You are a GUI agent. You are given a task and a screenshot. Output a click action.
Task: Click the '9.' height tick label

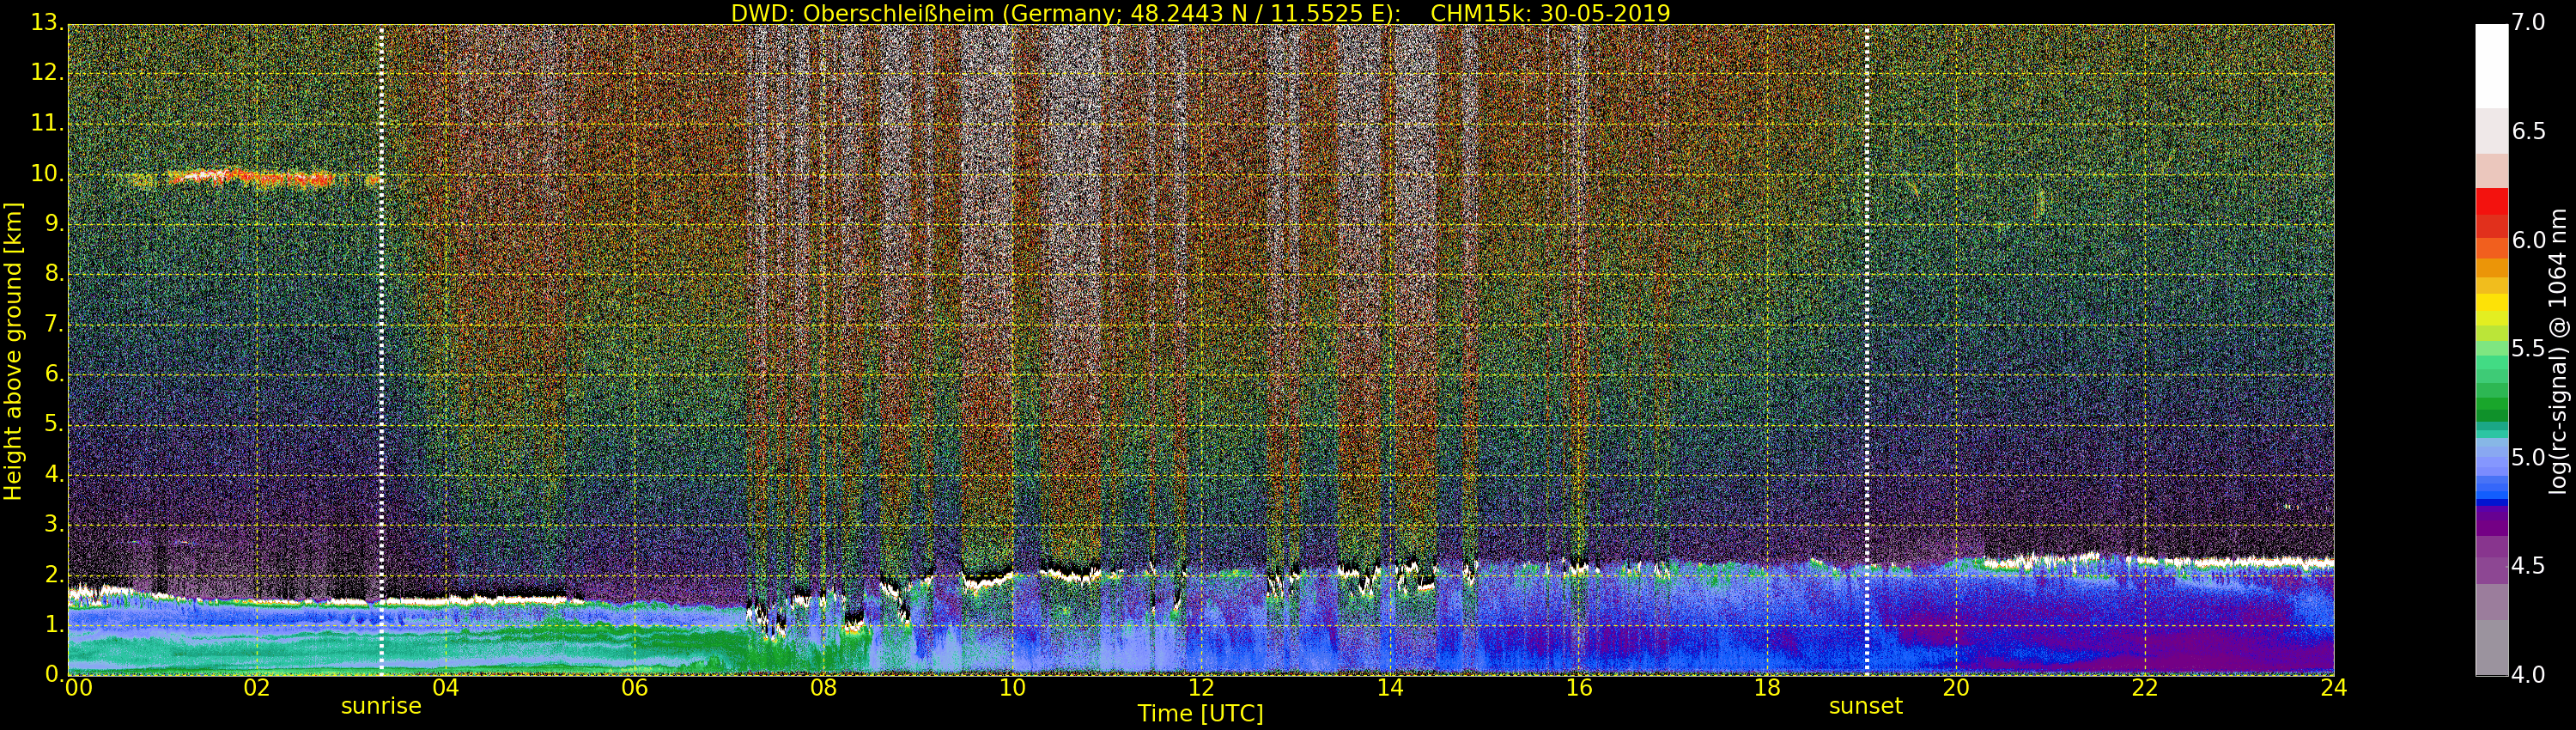coord(54,224)
